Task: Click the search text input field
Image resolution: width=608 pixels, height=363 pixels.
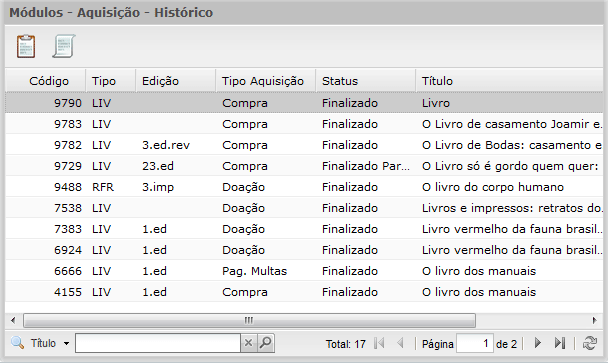Action: (x=158, y=343)
